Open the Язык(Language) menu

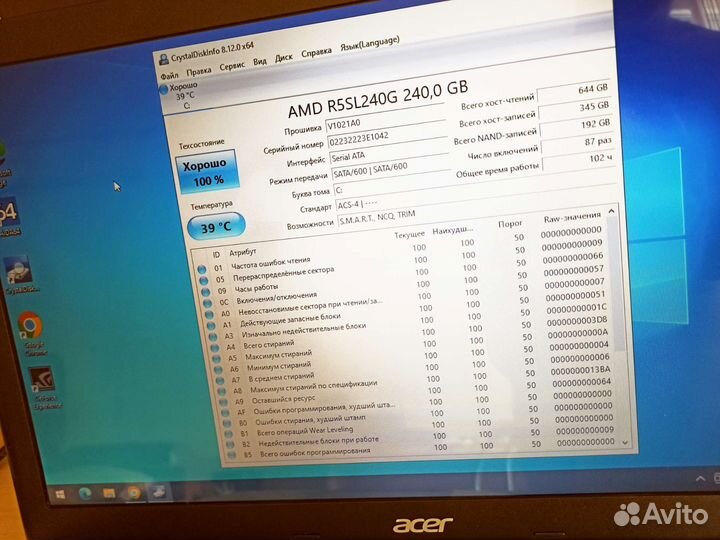[370, 44]
